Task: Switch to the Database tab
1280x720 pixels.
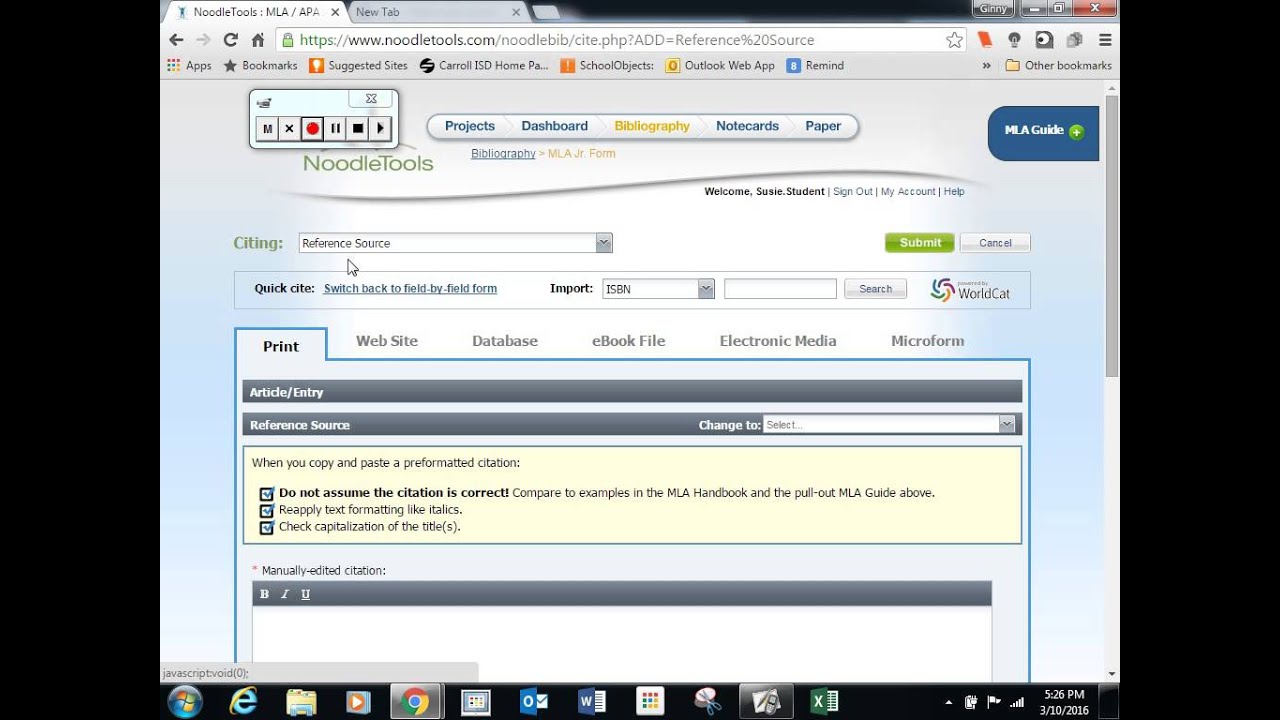Action: [505, 341]
